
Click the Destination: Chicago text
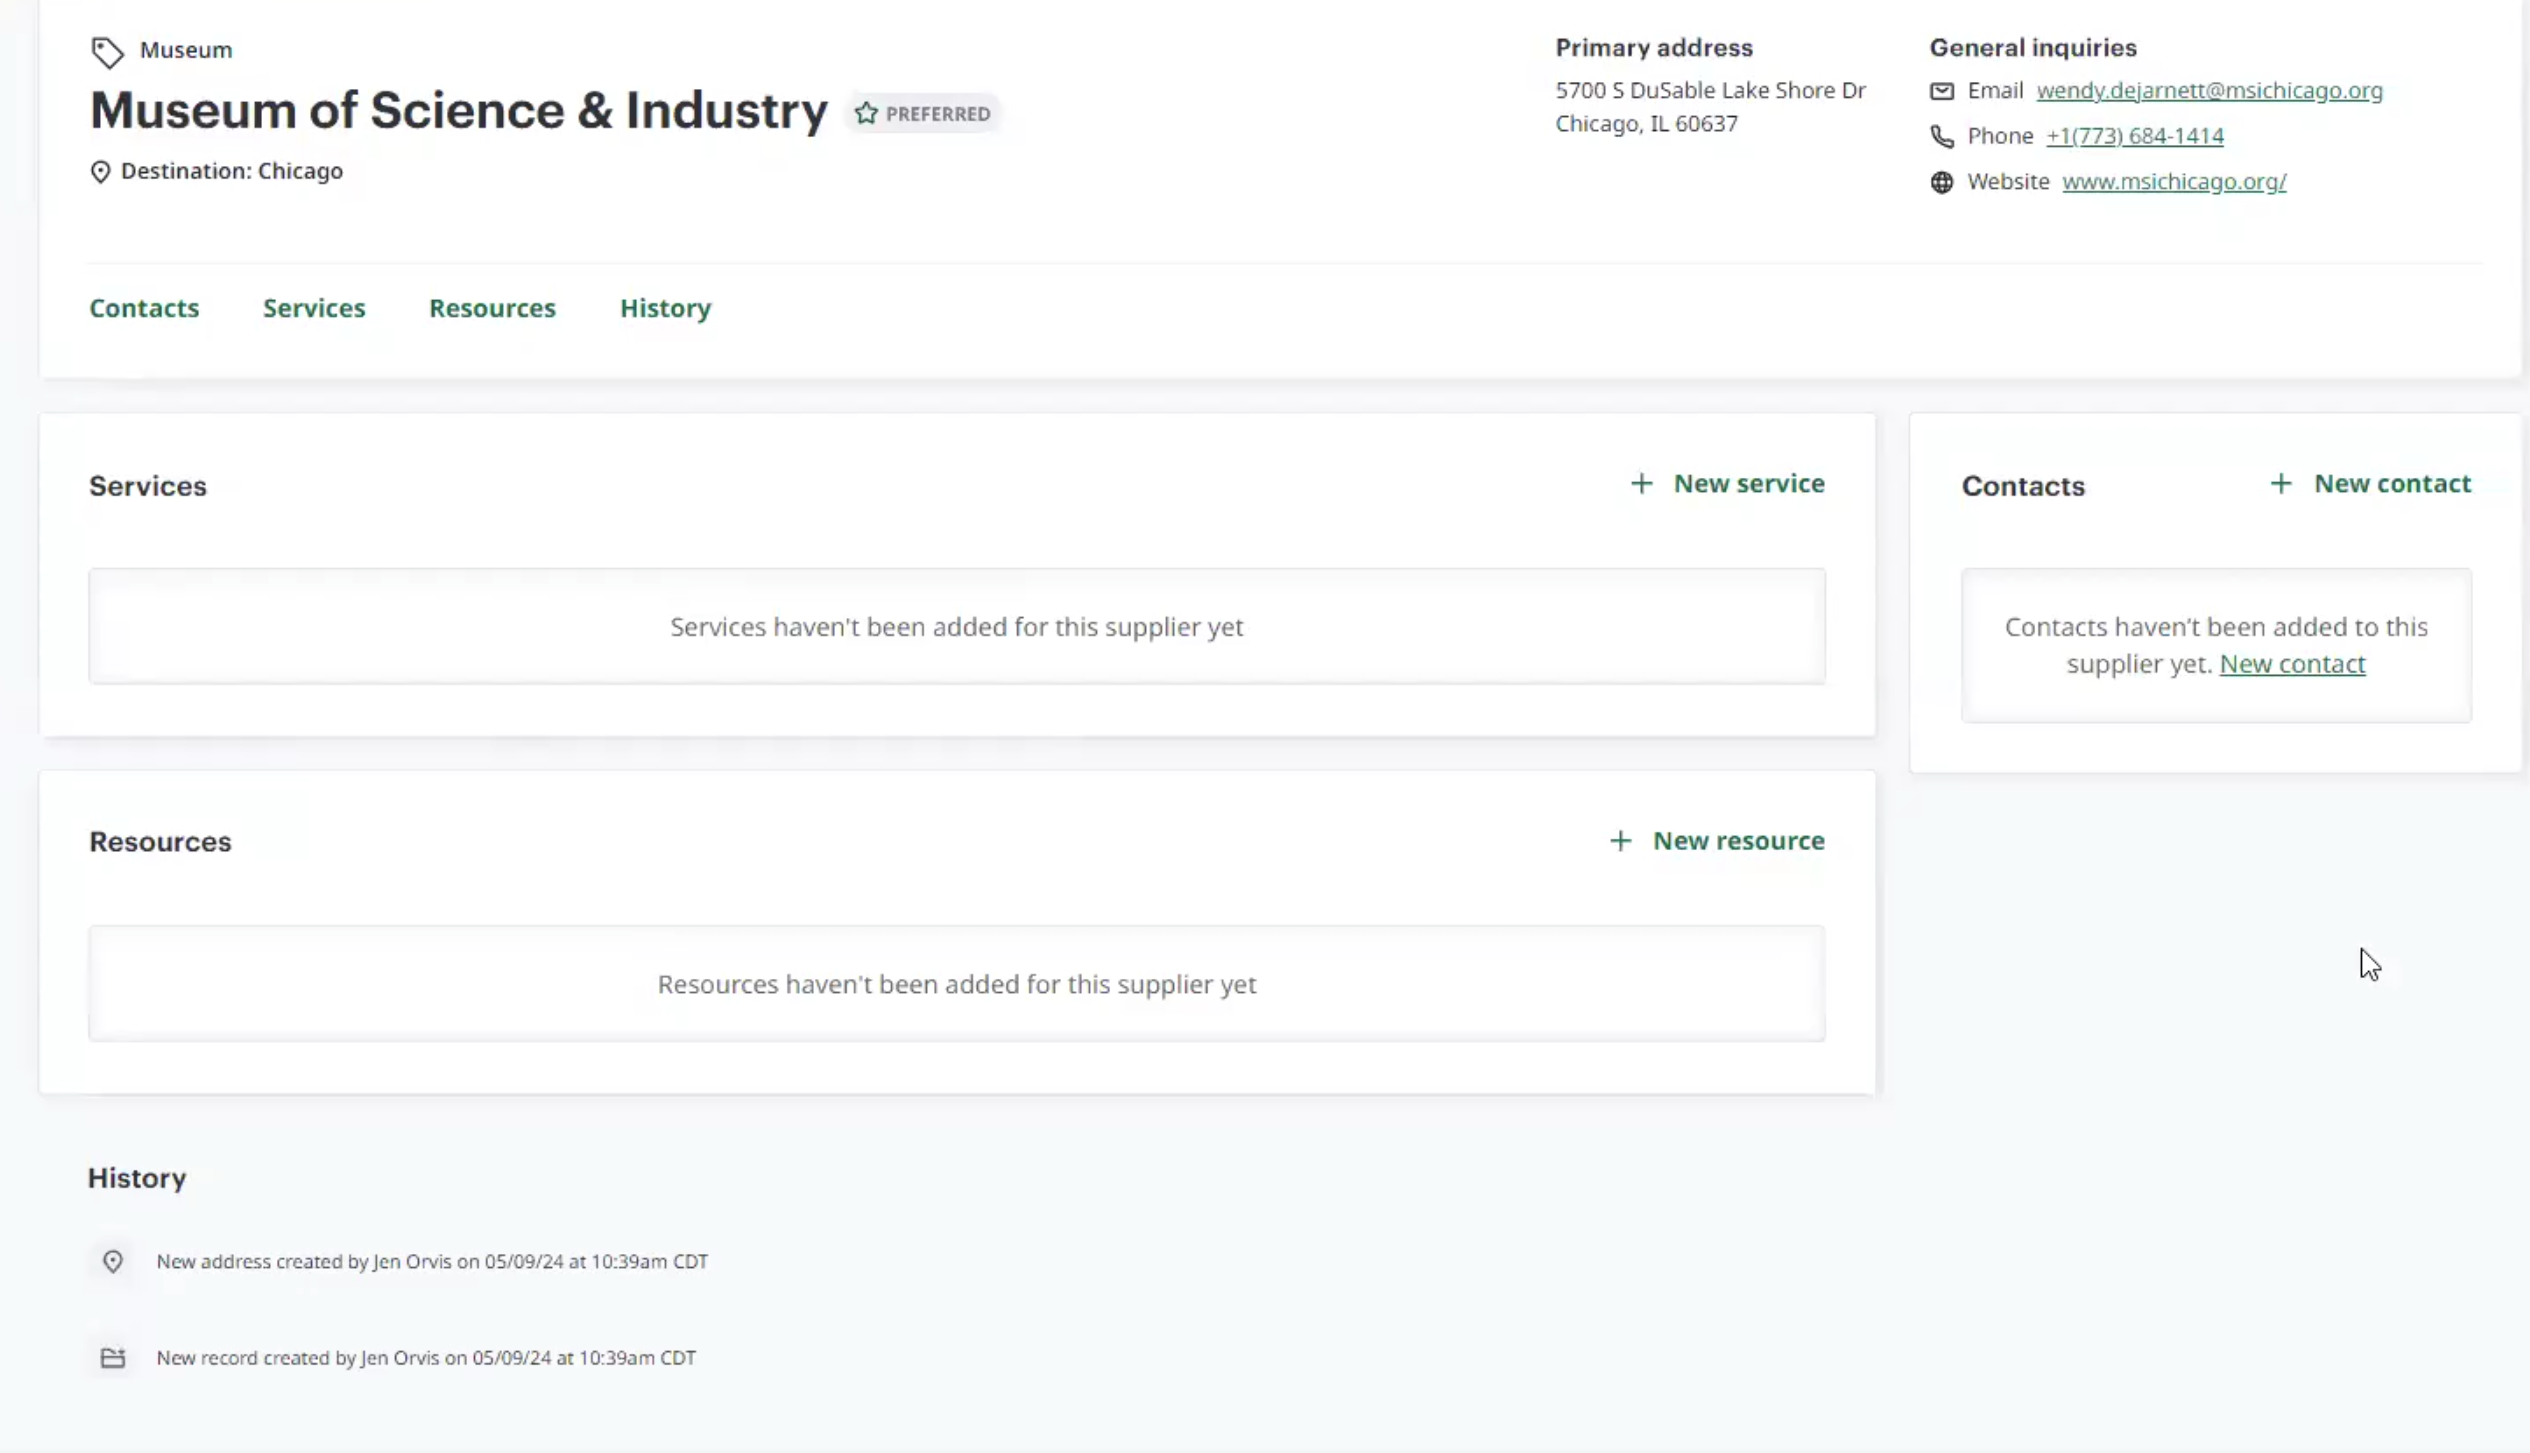(232, 171)
